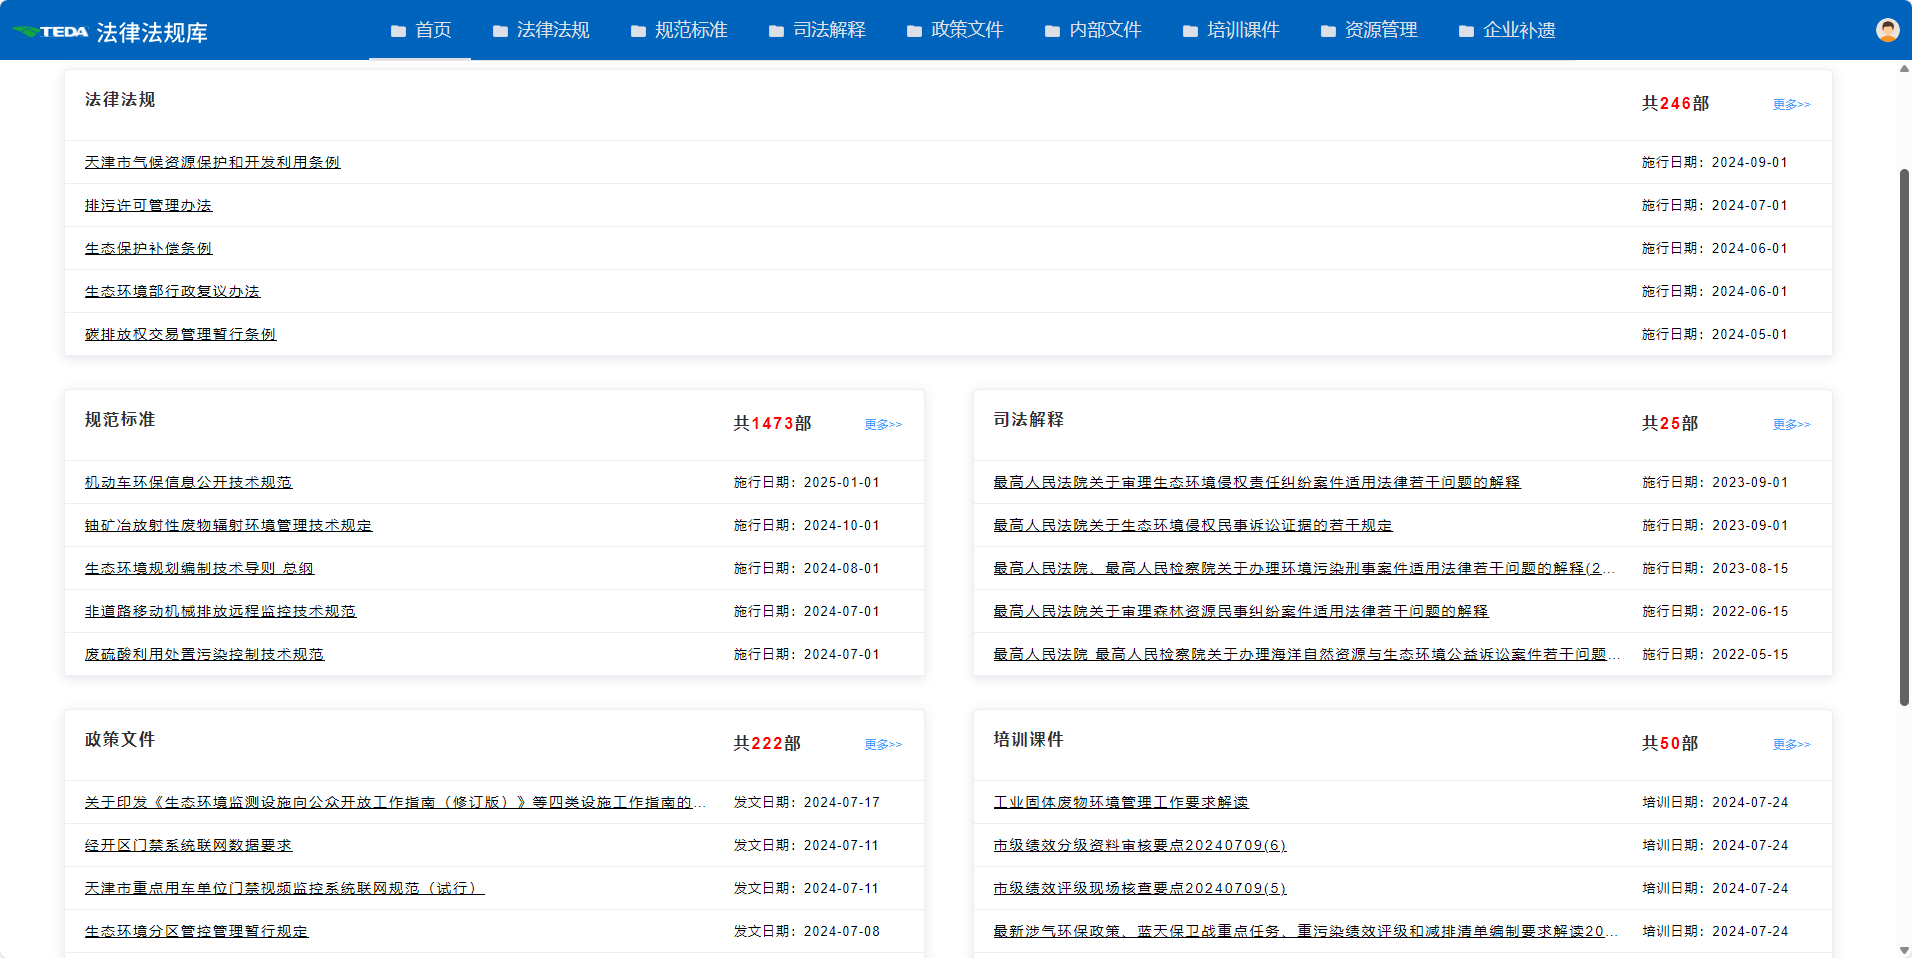1912x958 pixels.
Task: Open 机动车环保信息公开技术规范
Action: (188, 482)
